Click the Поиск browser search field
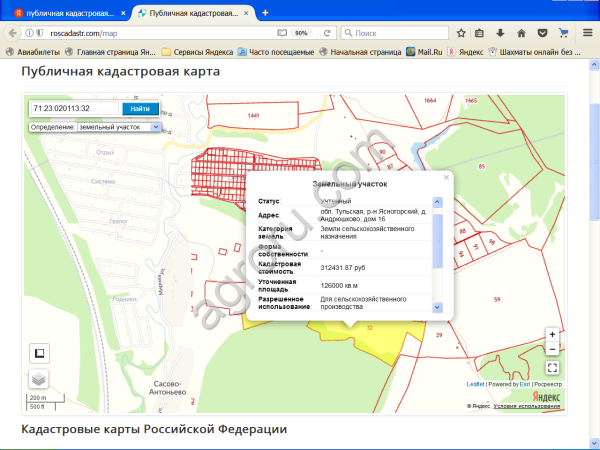 tap(395, 33)
